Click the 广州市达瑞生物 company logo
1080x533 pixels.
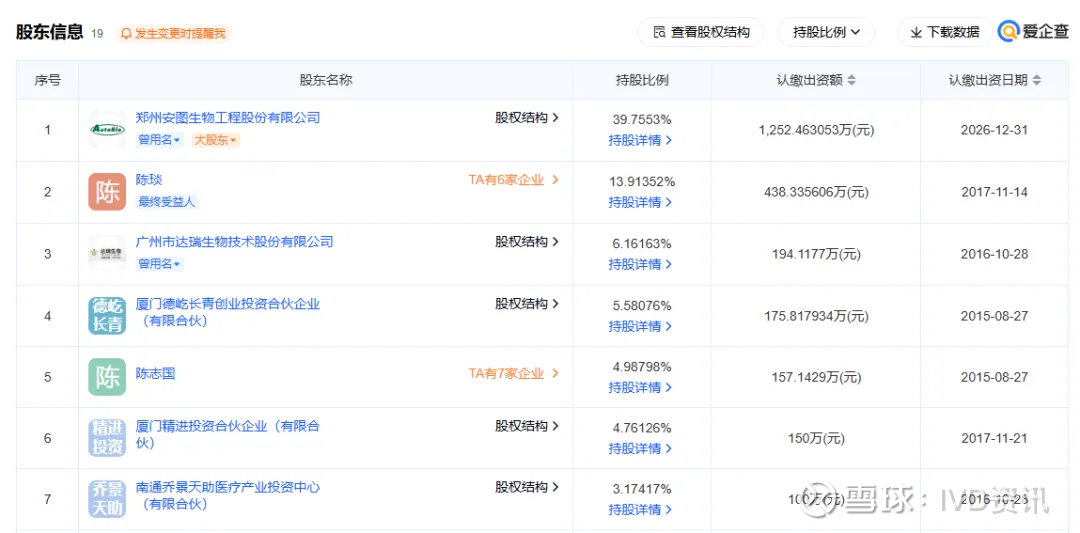click(x=107, y=253)
